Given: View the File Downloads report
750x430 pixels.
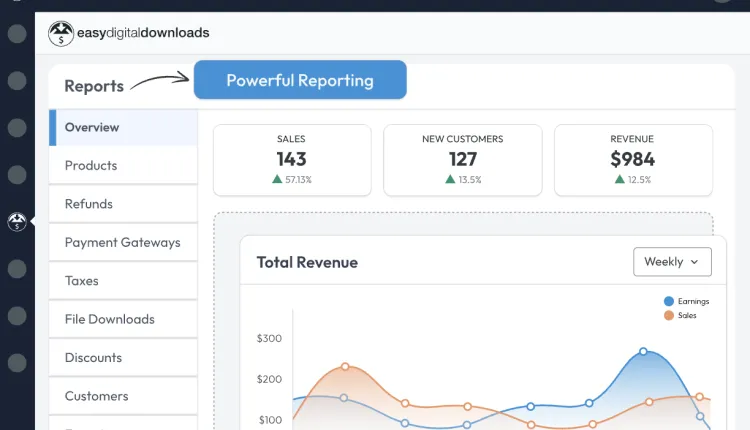Looking at the screenshot, I should [123, 319].
